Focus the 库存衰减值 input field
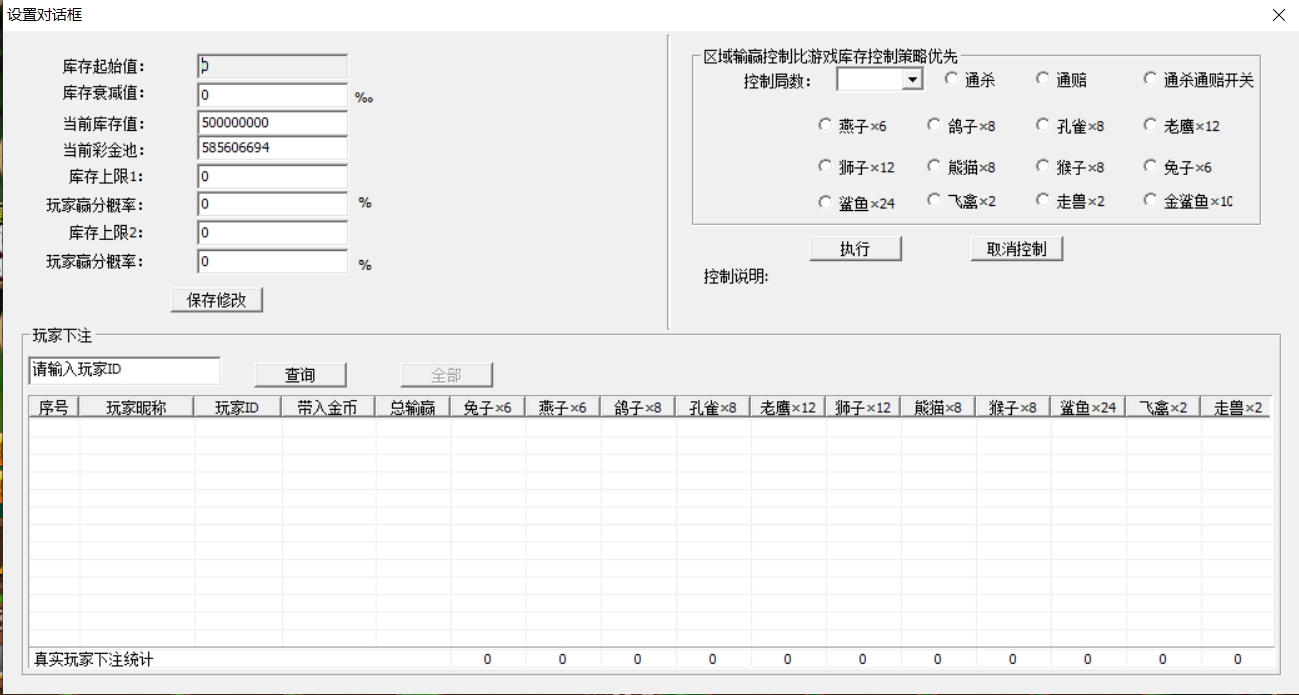The height and width of the screenshot is (695, 1299). pyautogui.click(x=272, y=96)
